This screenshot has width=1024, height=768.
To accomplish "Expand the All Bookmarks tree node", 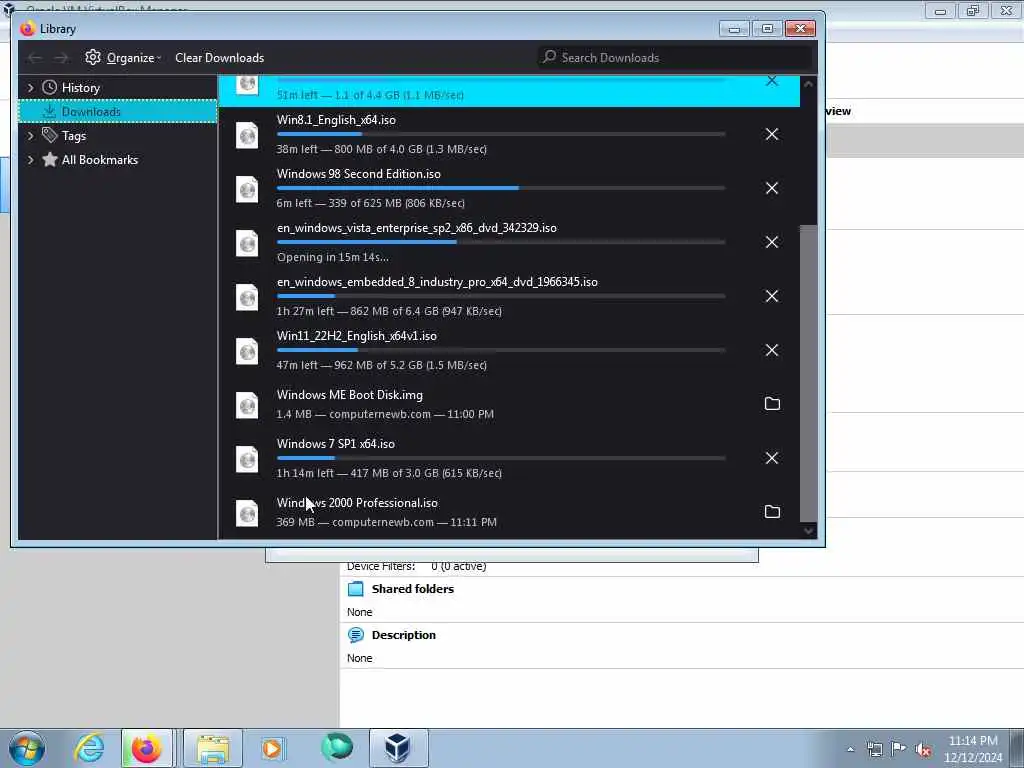I will point(30,160).
